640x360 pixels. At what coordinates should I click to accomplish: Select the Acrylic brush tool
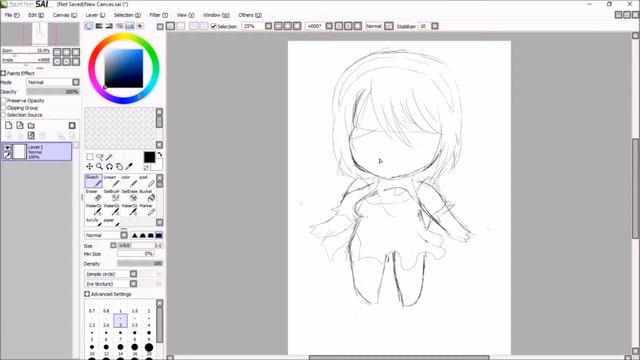(93, 222)
